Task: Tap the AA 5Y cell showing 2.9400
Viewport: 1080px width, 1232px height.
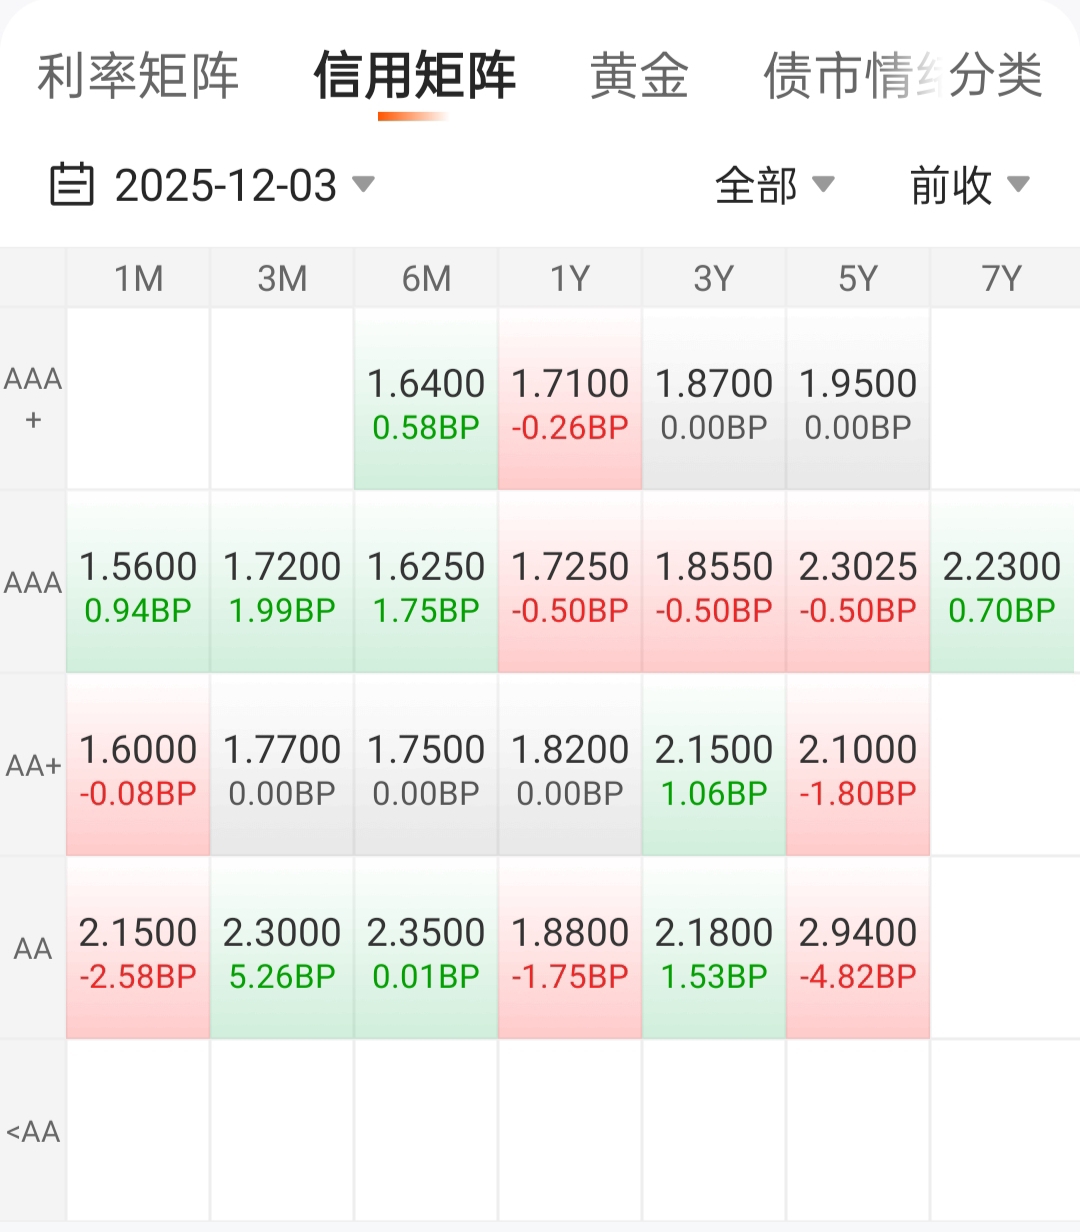Action: pos(858,949)
